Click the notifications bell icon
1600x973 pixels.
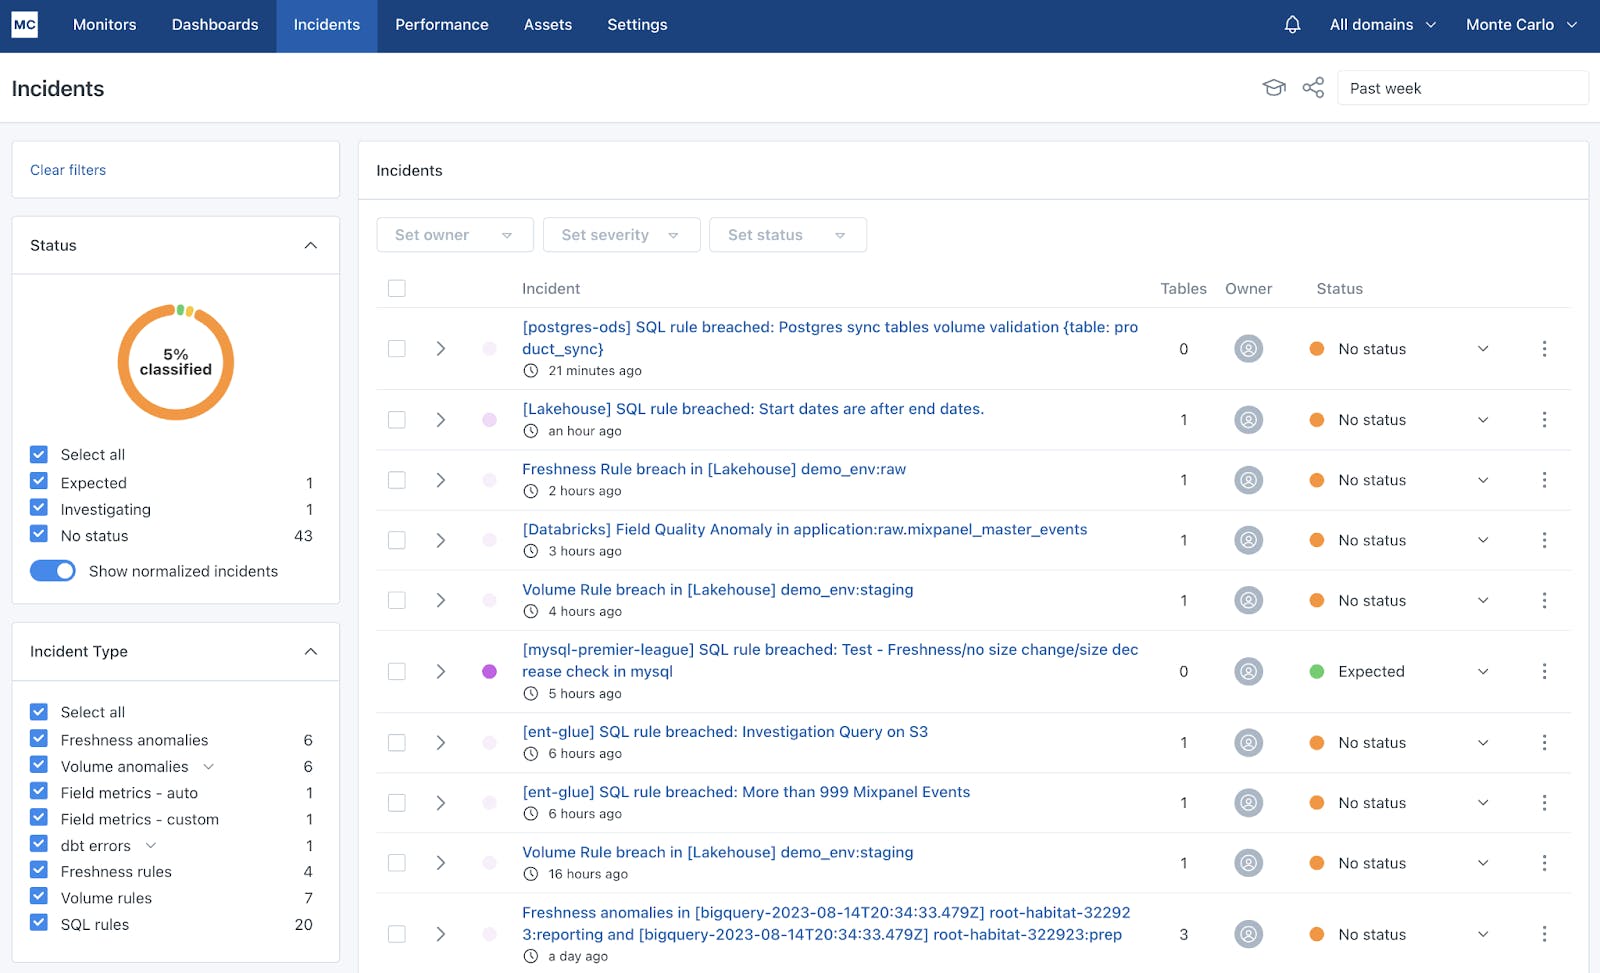[x=1292, y=25]
